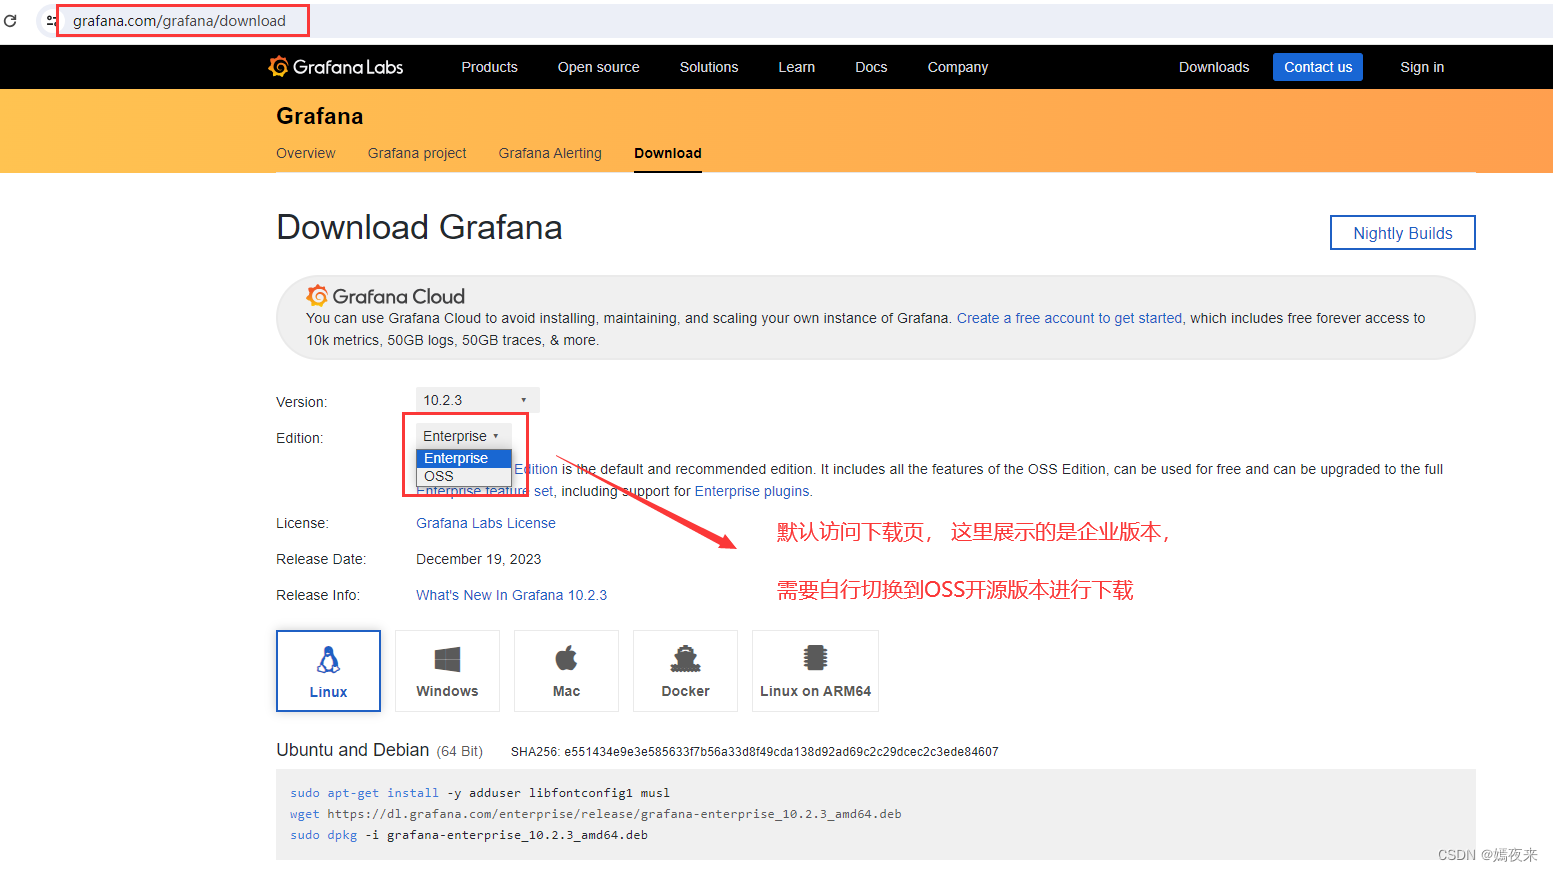Reload the page with the refresh icon

click(x=10, y=21)
